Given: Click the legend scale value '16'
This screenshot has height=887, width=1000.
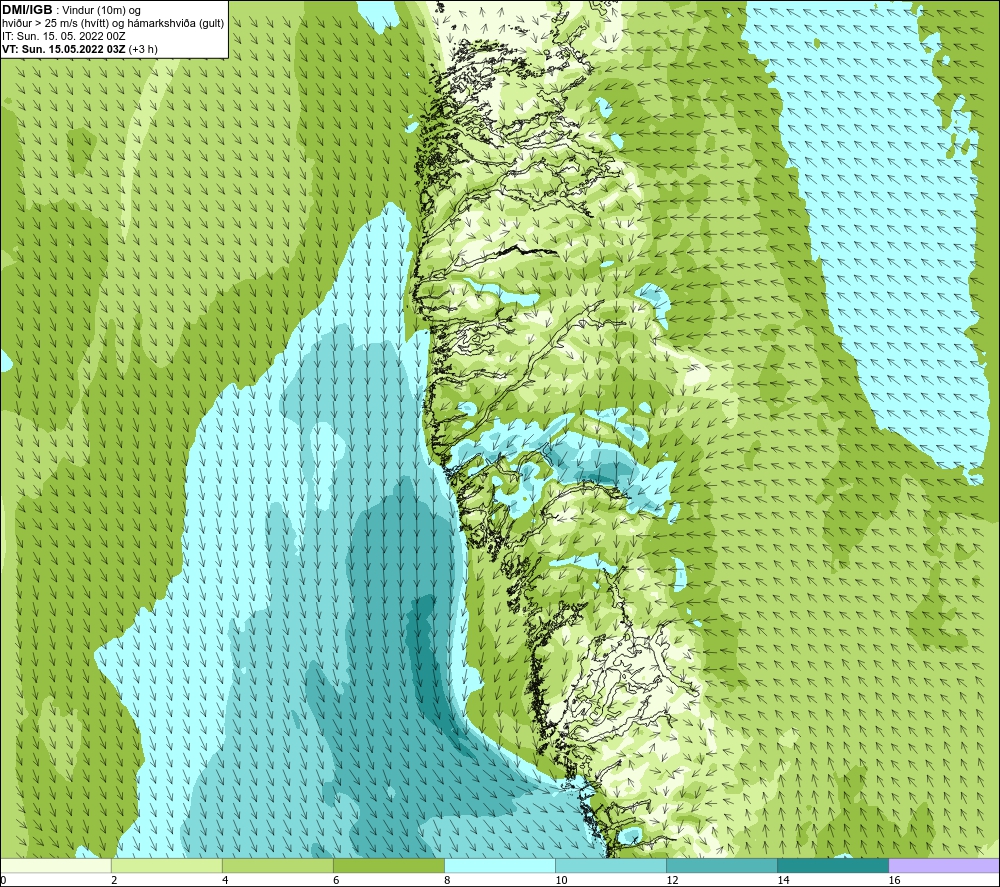Looking at the screenshot, I should tap(893, 881).
